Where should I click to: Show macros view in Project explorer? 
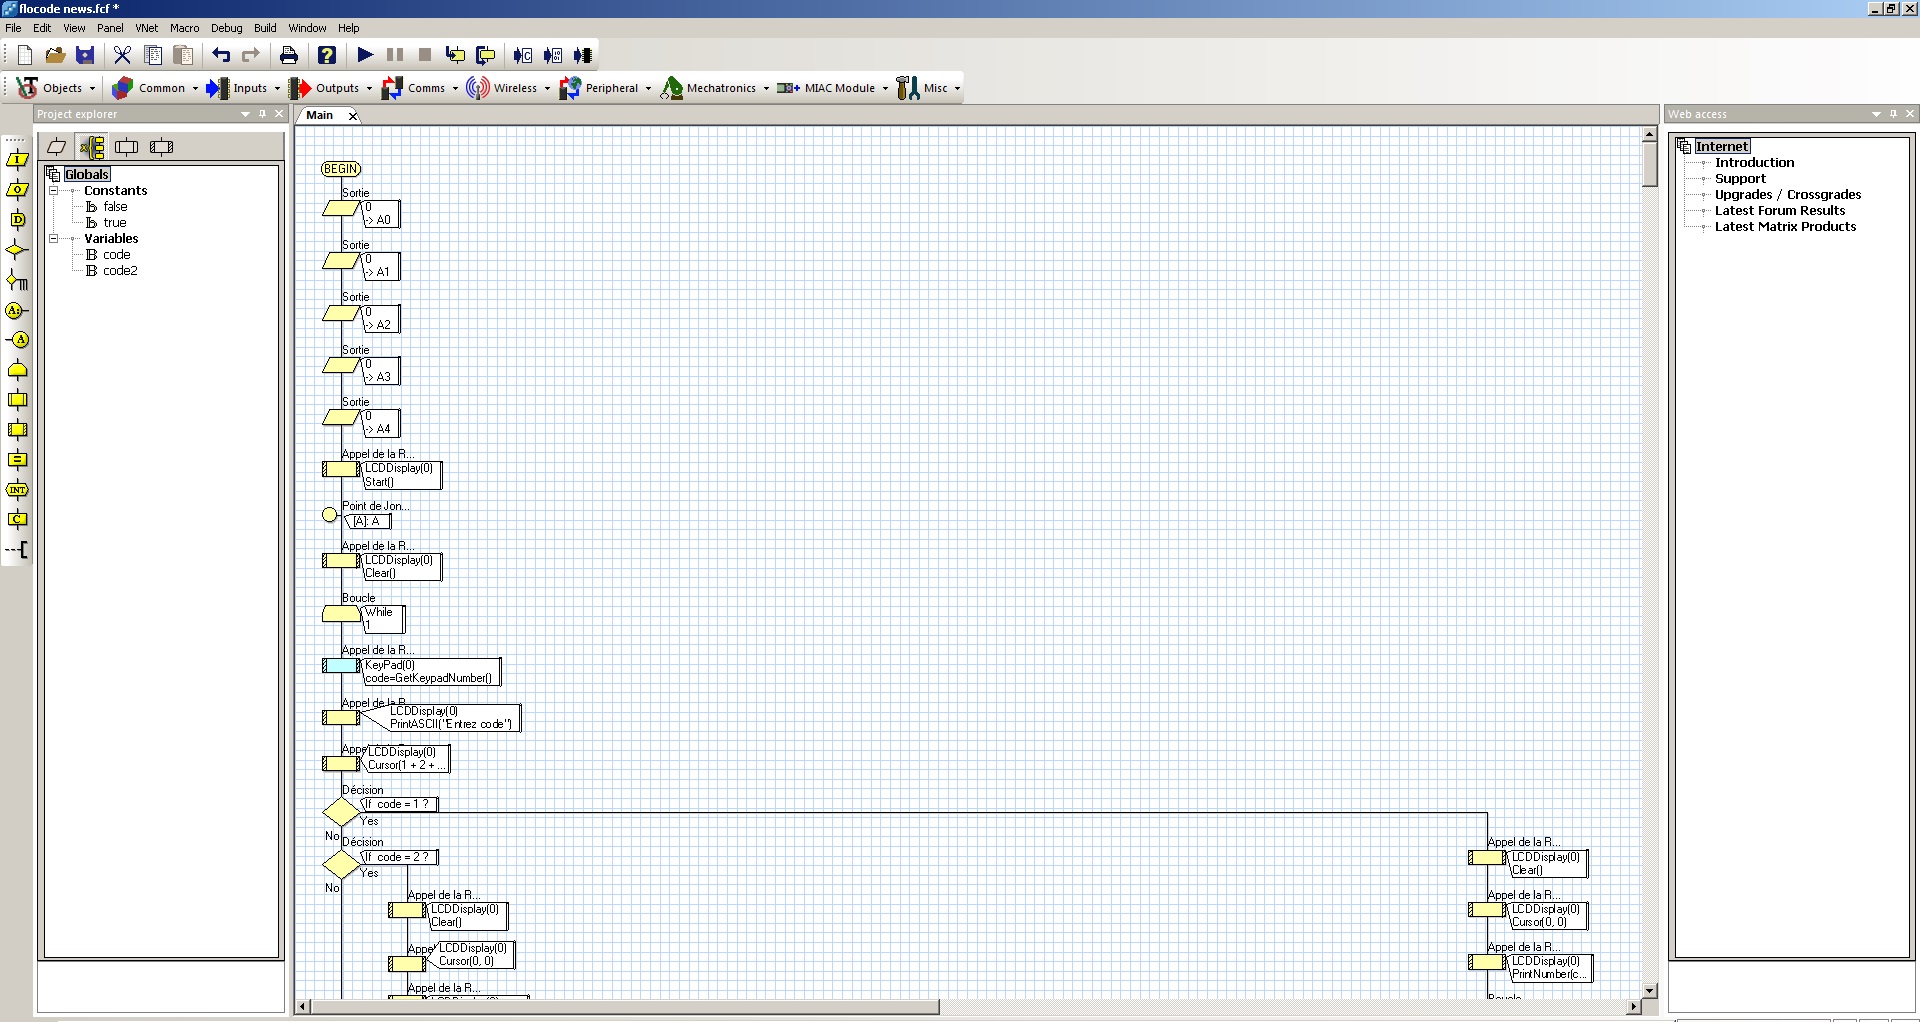[127, 147]
